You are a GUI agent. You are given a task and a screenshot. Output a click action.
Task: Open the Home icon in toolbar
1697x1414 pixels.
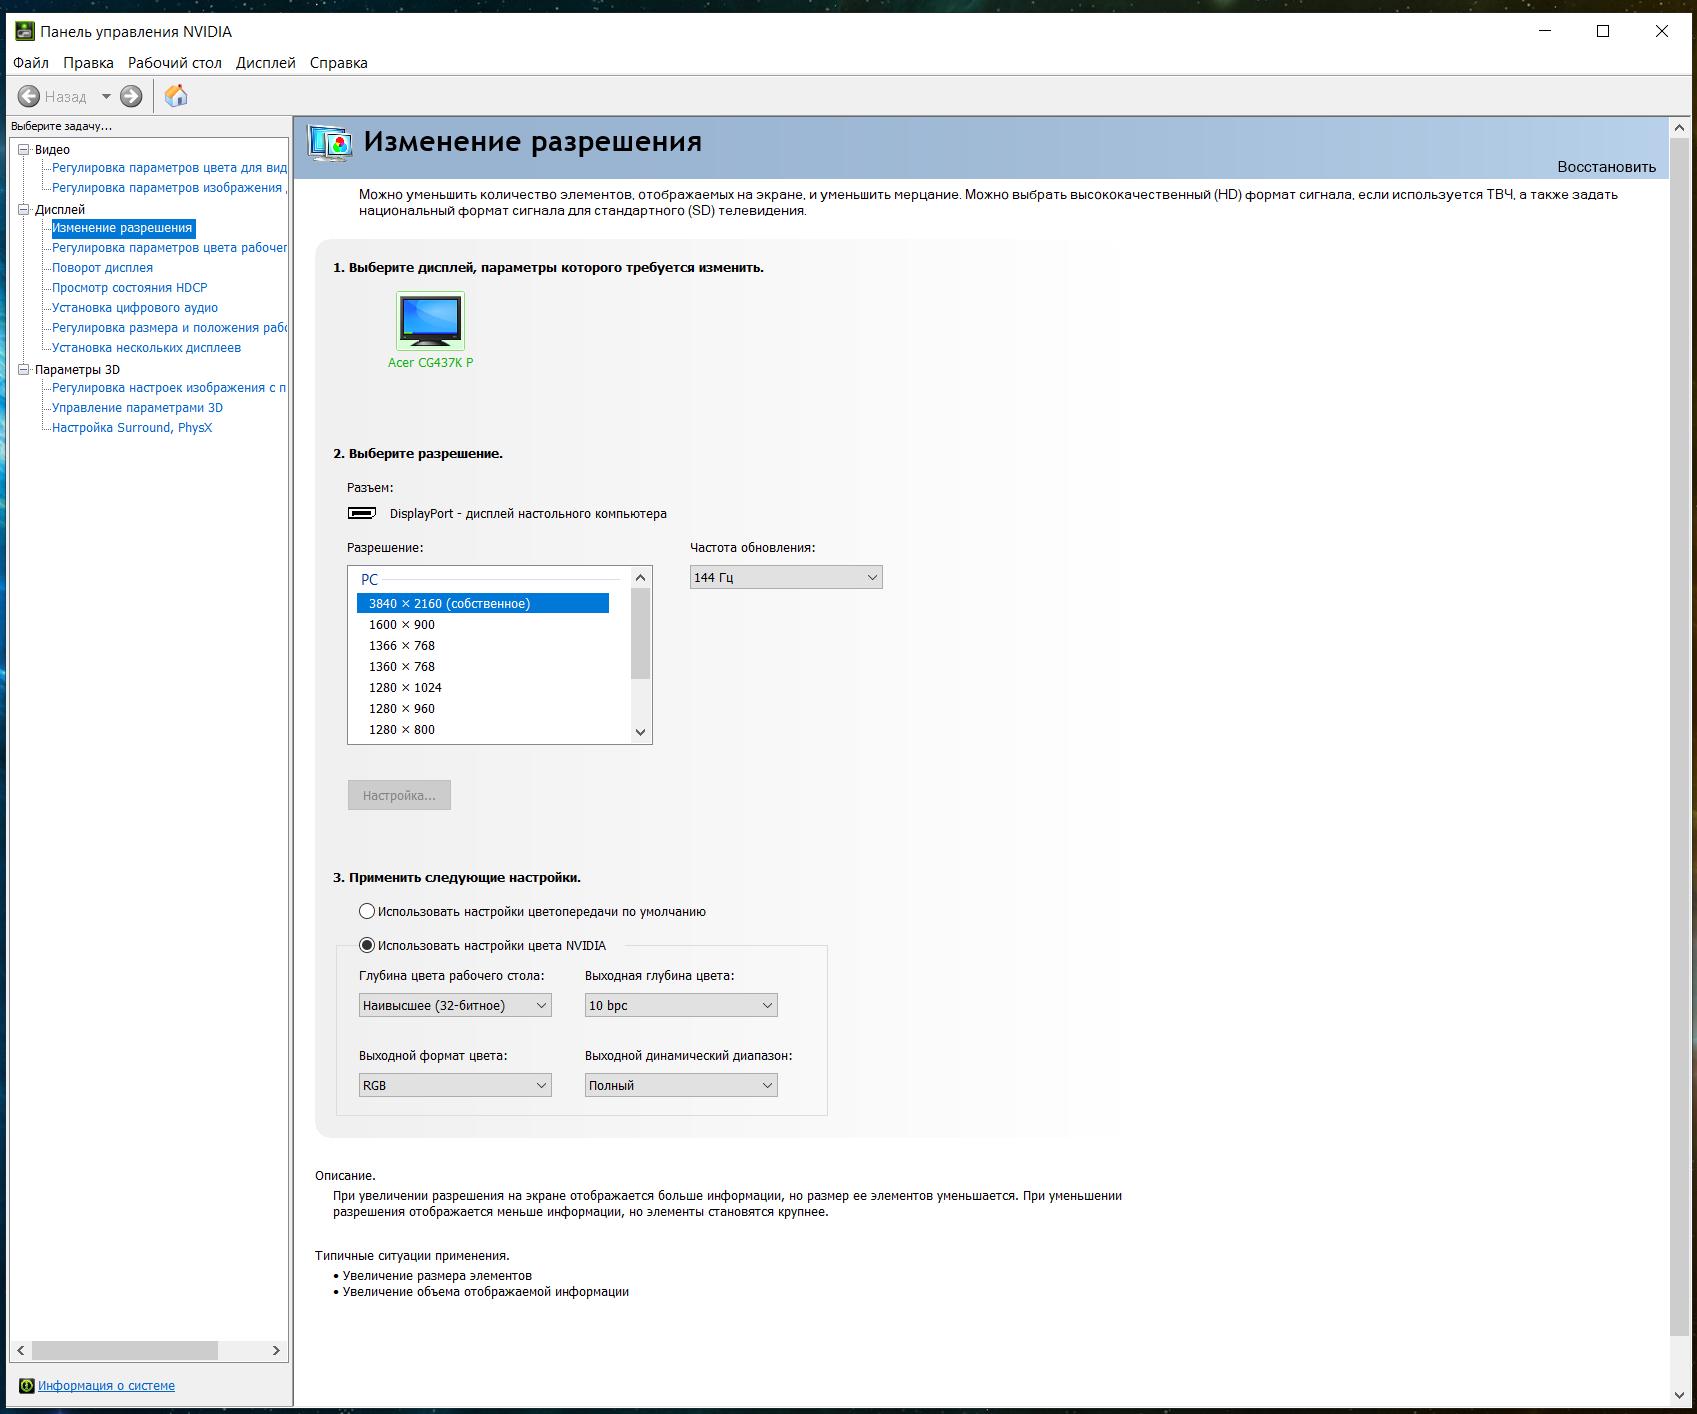point(176,96)
